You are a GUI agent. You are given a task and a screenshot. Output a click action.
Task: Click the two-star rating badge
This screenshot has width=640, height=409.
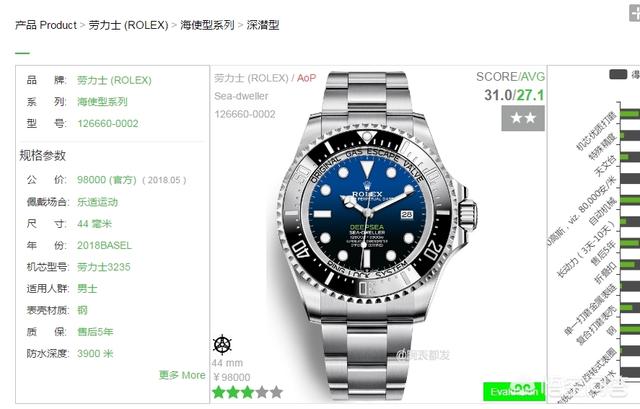[523, 118]
